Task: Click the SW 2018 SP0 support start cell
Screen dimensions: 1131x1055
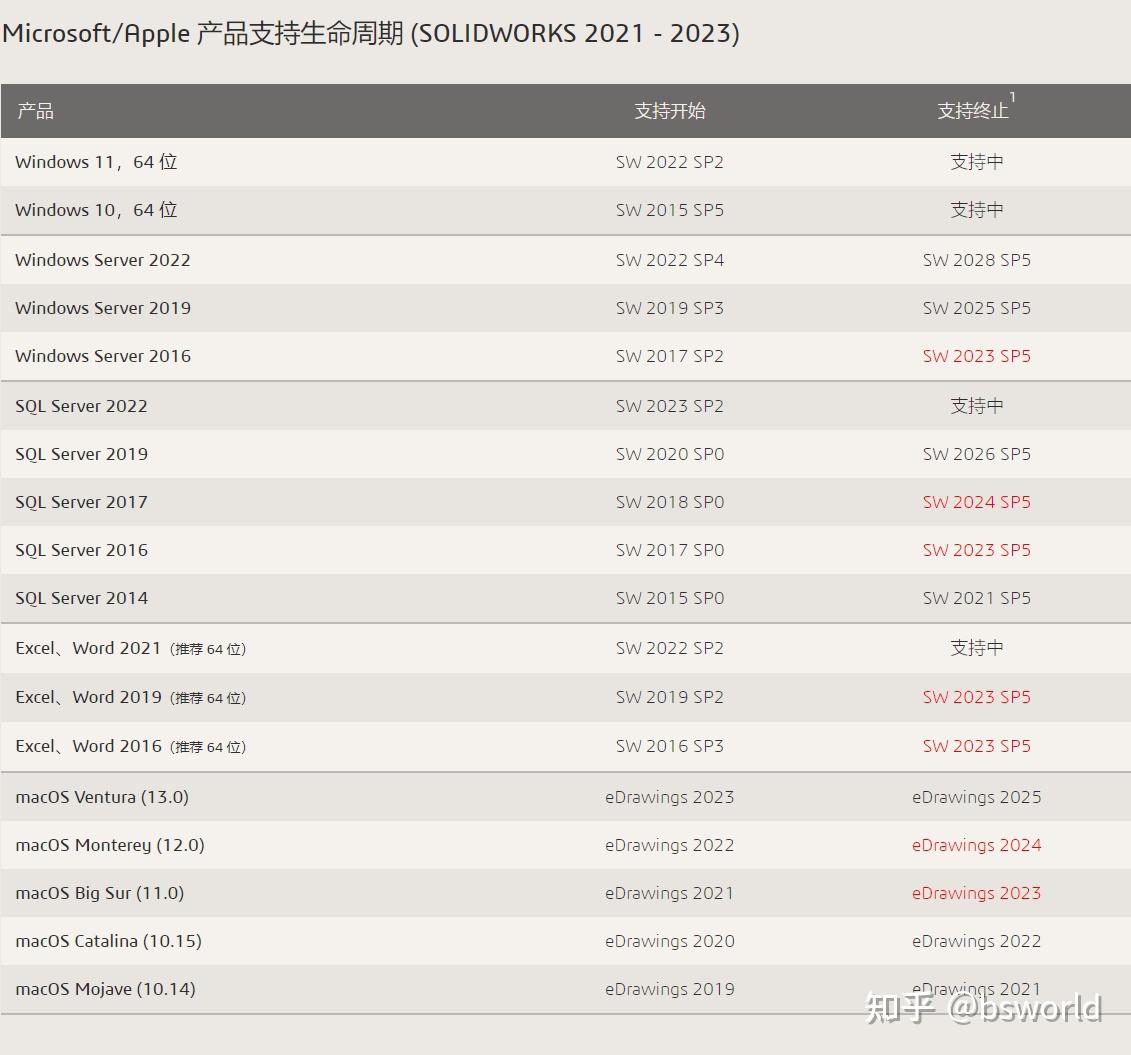Action: pyautogui.click(x=669, y=502)
